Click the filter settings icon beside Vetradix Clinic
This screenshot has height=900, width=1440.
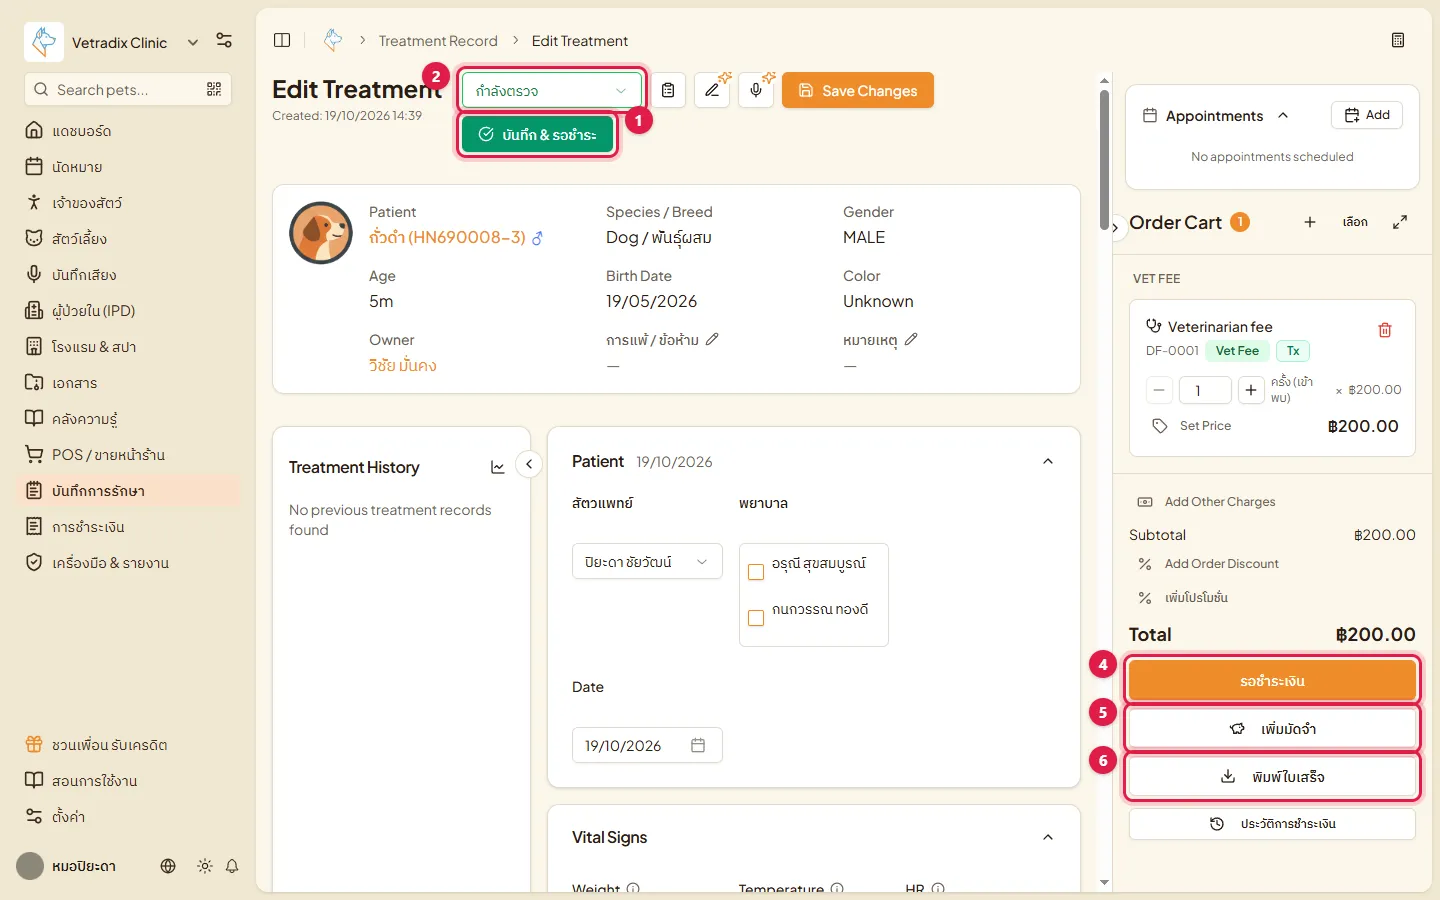pyautogui.click(x=224, y=41)
